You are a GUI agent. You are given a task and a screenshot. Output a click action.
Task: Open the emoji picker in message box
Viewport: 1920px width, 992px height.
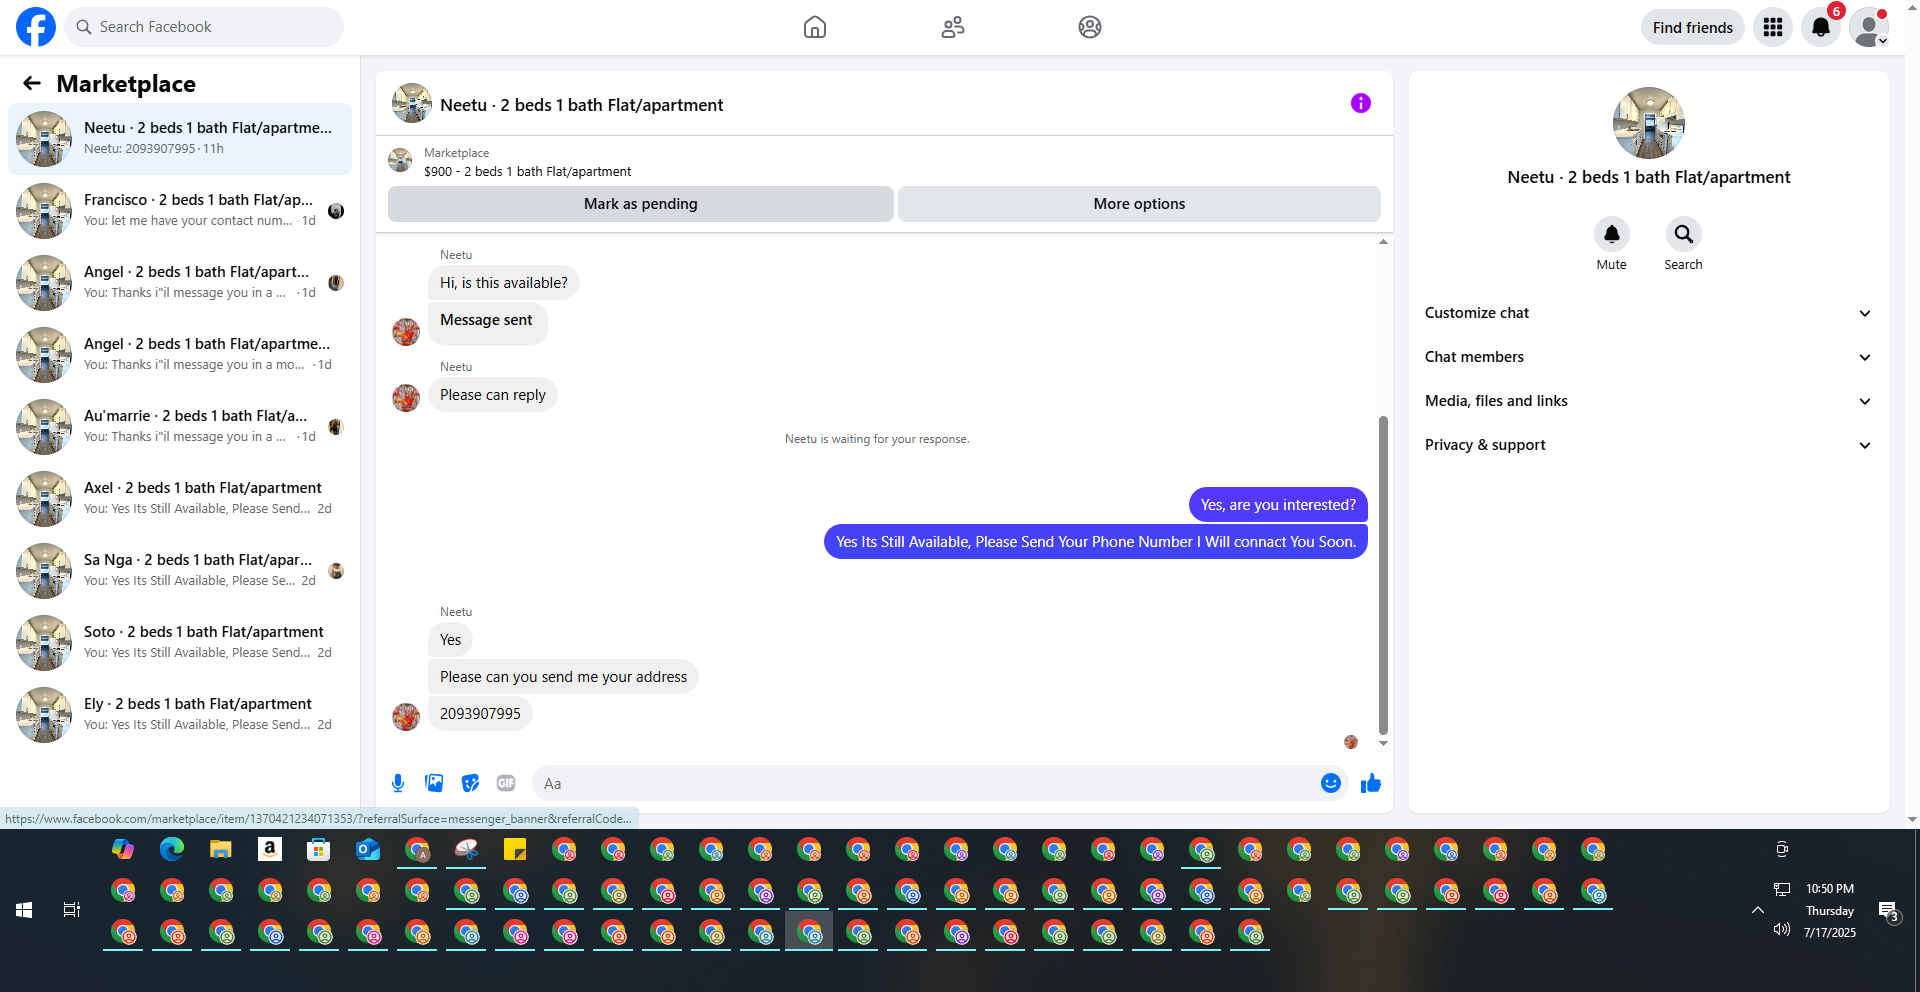1331,783
